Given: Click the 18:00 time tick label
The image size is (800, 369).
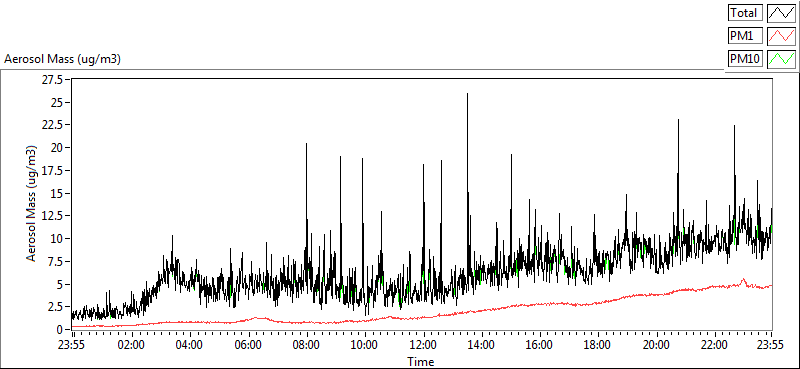Looking at the screenshot, I should coord(597,344).
